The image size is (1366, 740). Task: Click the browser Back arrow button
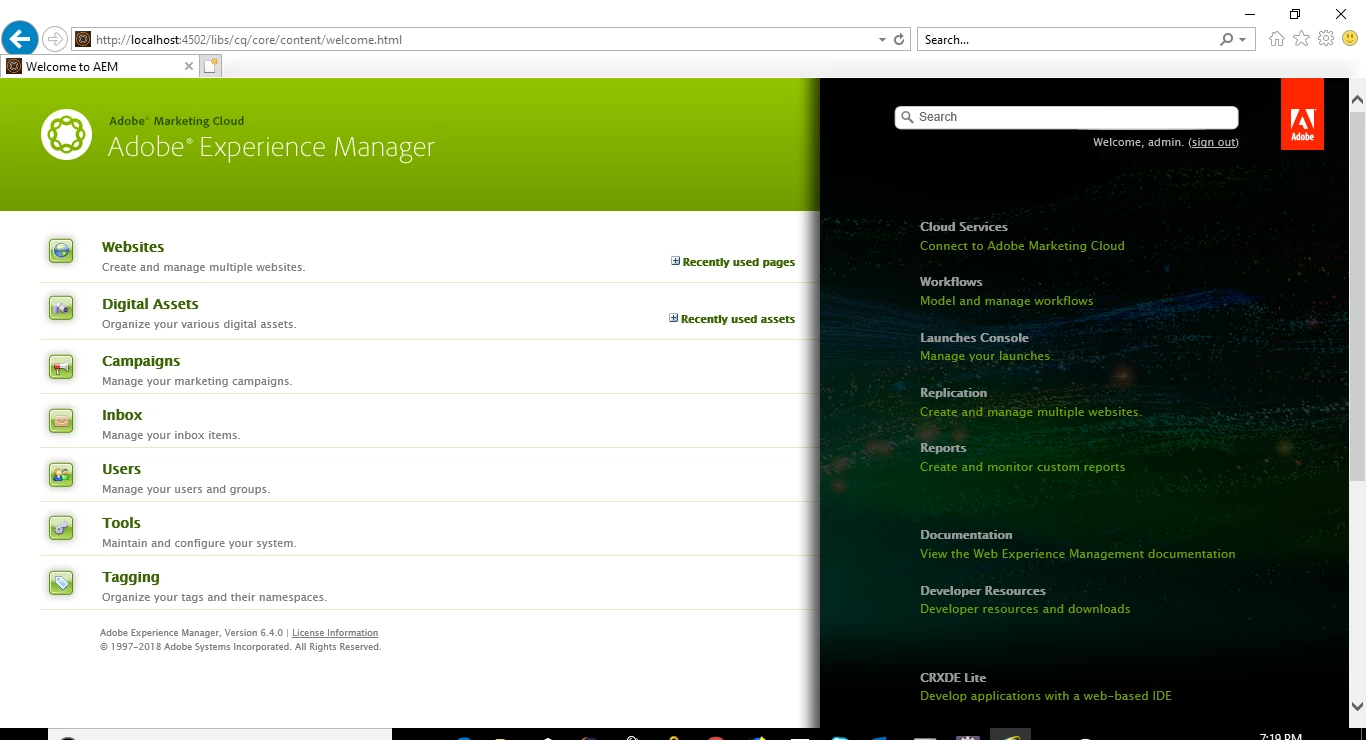click(x=20, y=39)
